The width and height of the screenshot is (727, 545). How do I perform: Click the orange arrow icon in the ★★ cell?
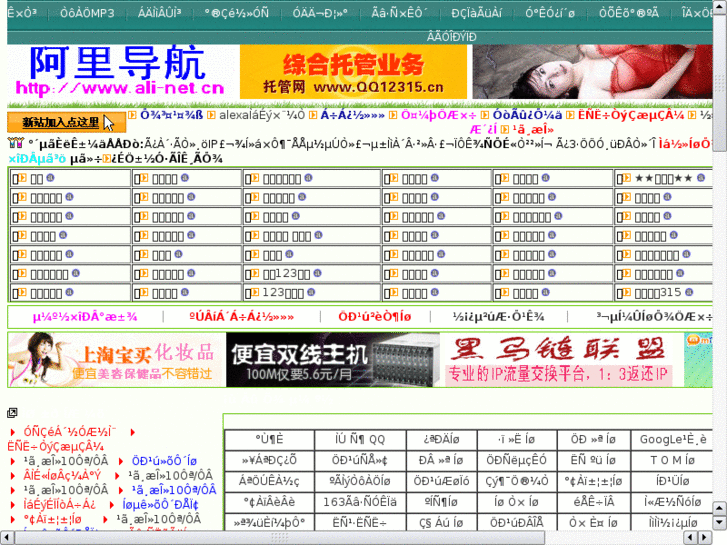[627, 178]
